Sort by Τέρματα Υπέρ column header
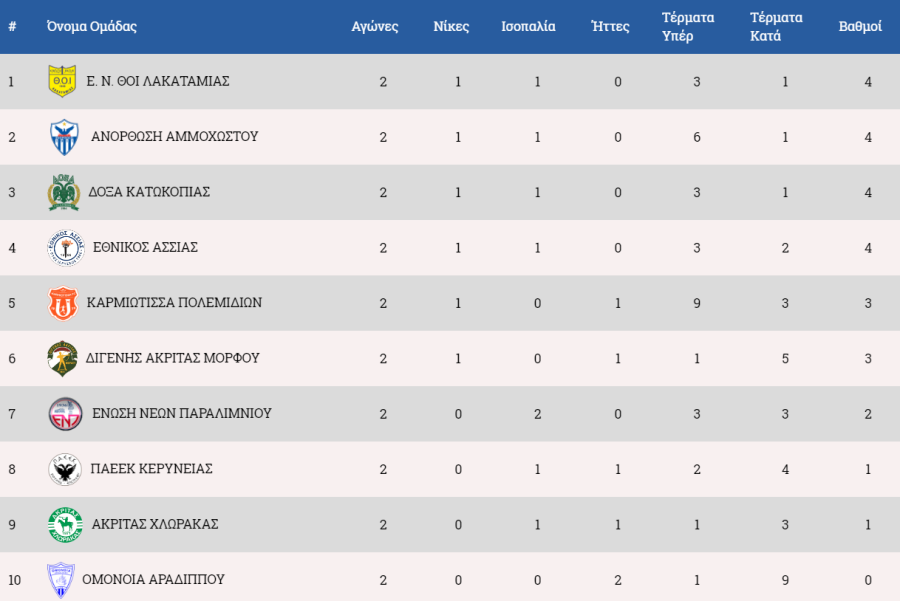This screenshot has height=601, width=900. 688,26
